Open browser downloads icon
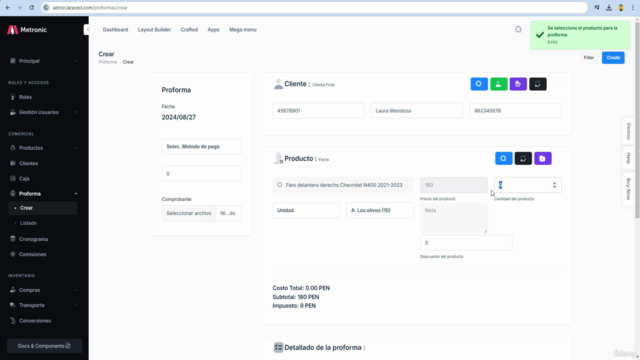 (609, 8)
